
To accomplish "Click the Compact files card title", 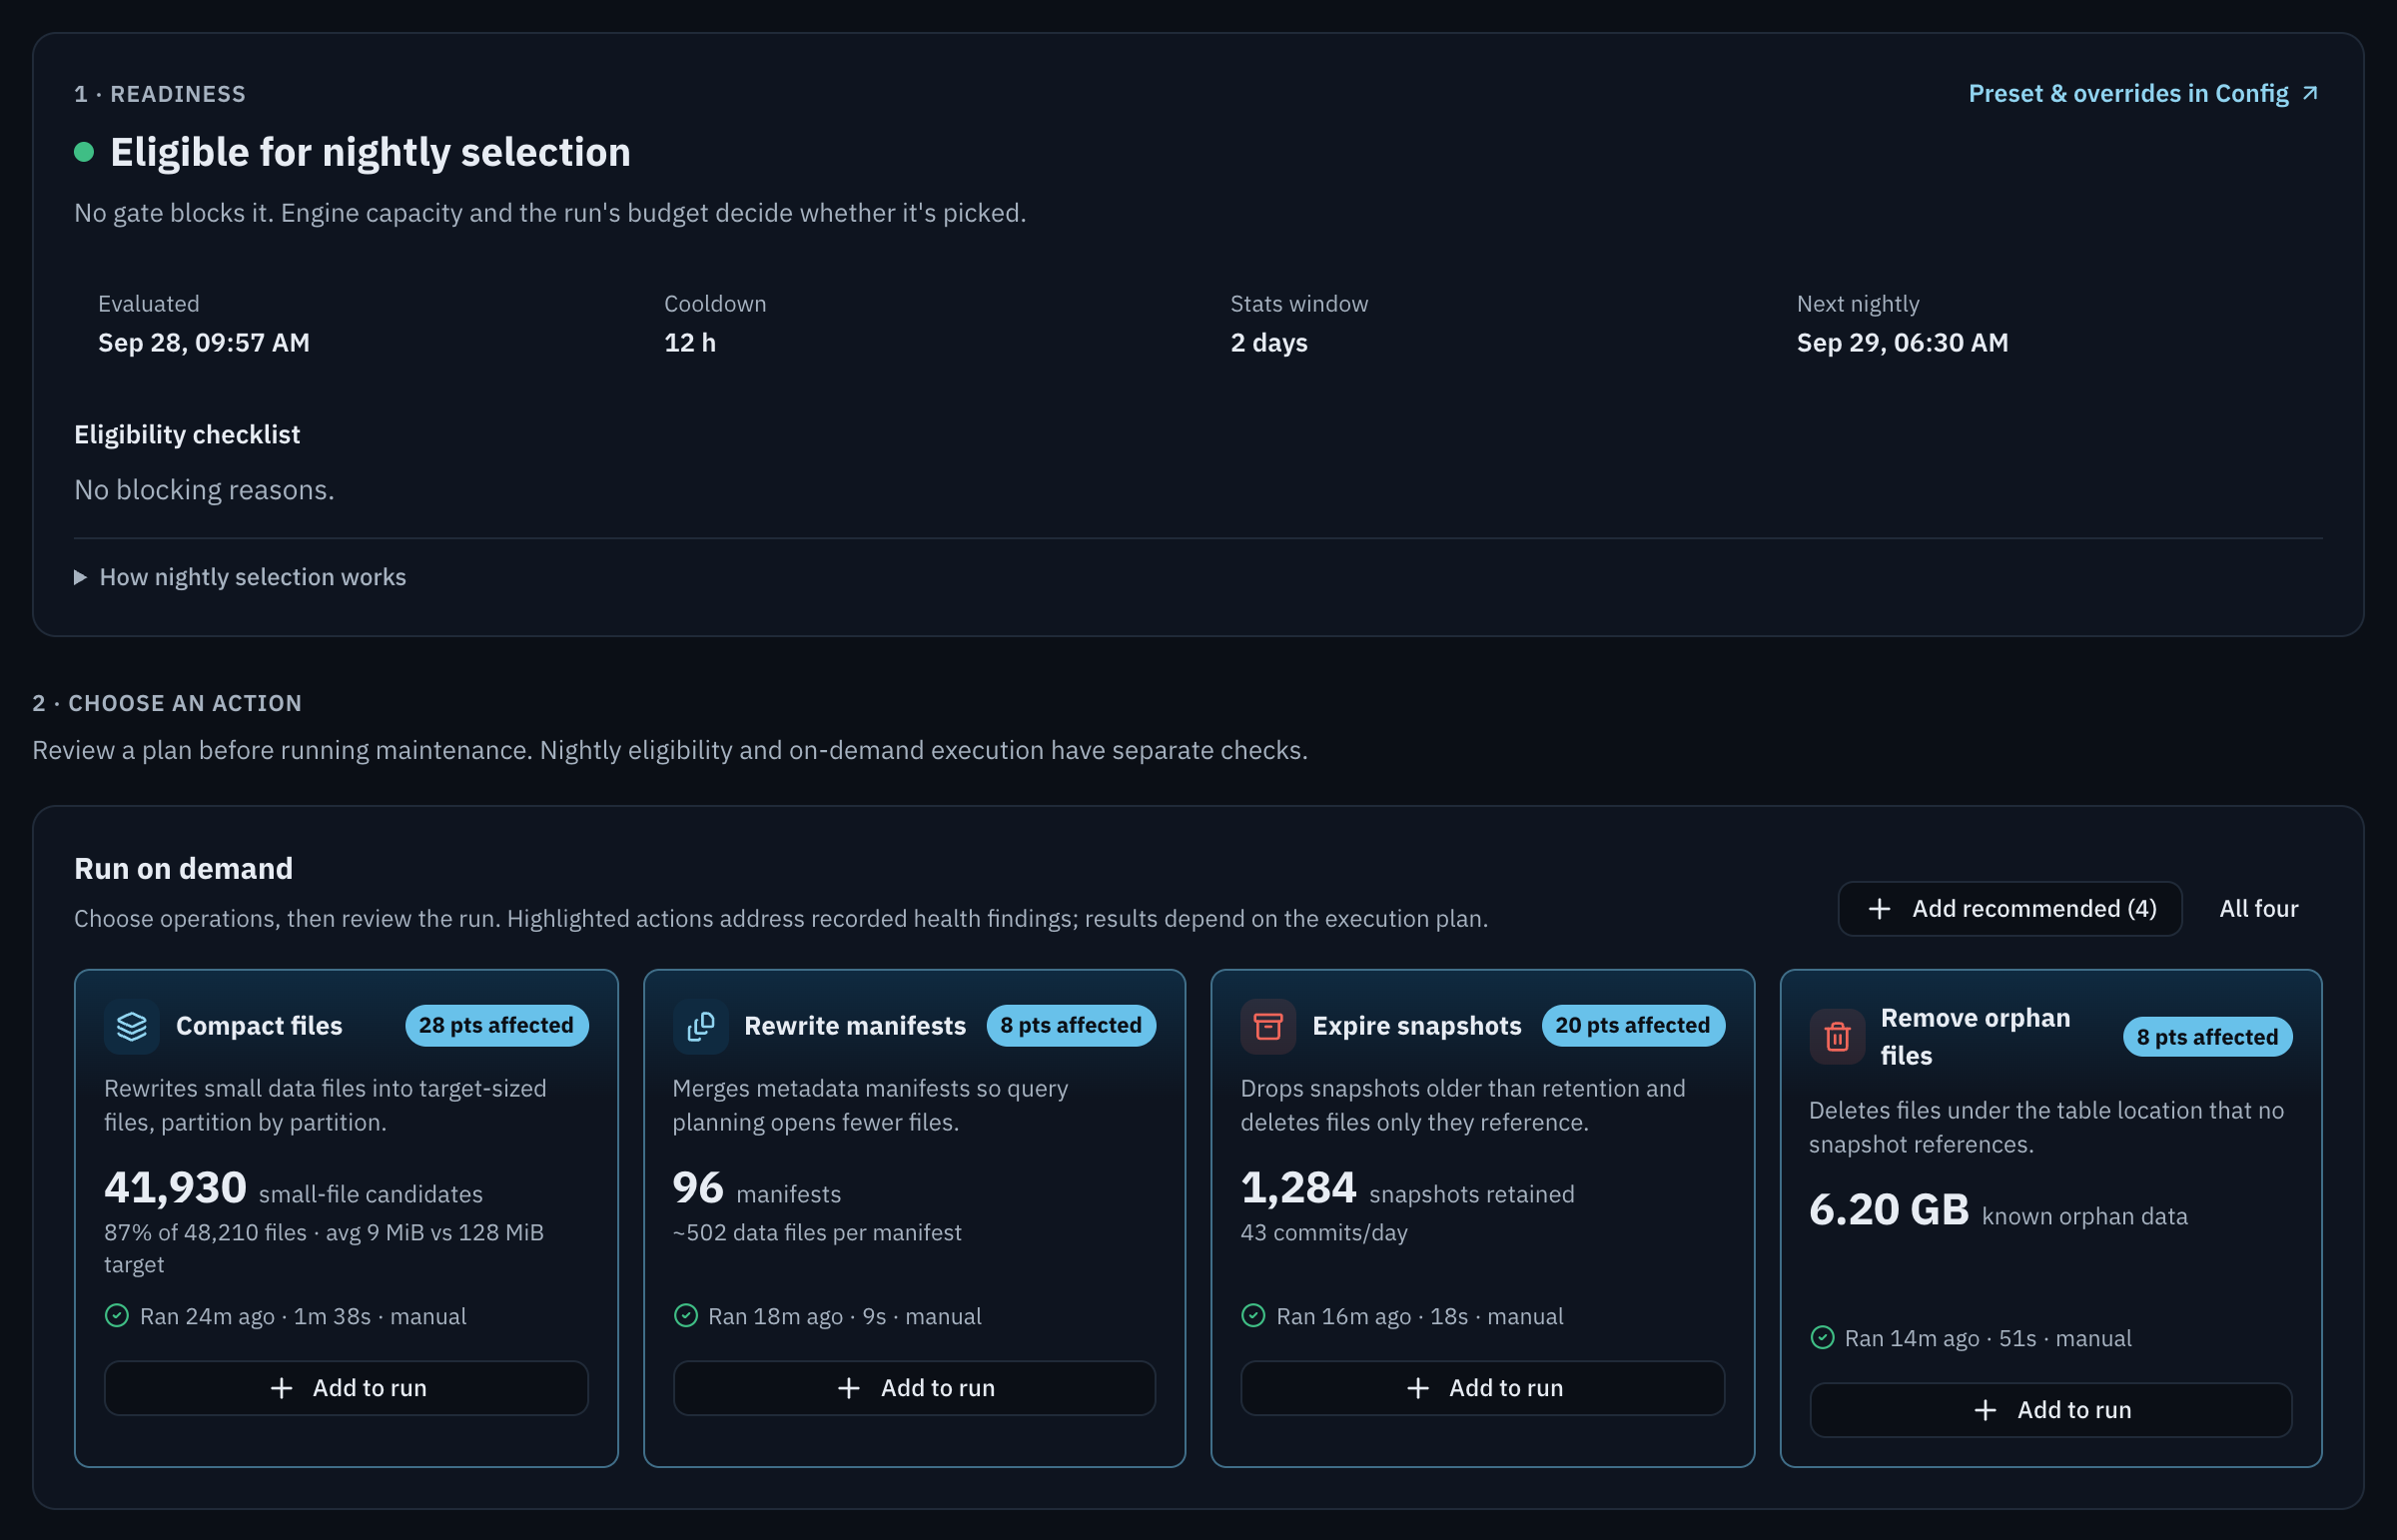I will [259, 1026].
